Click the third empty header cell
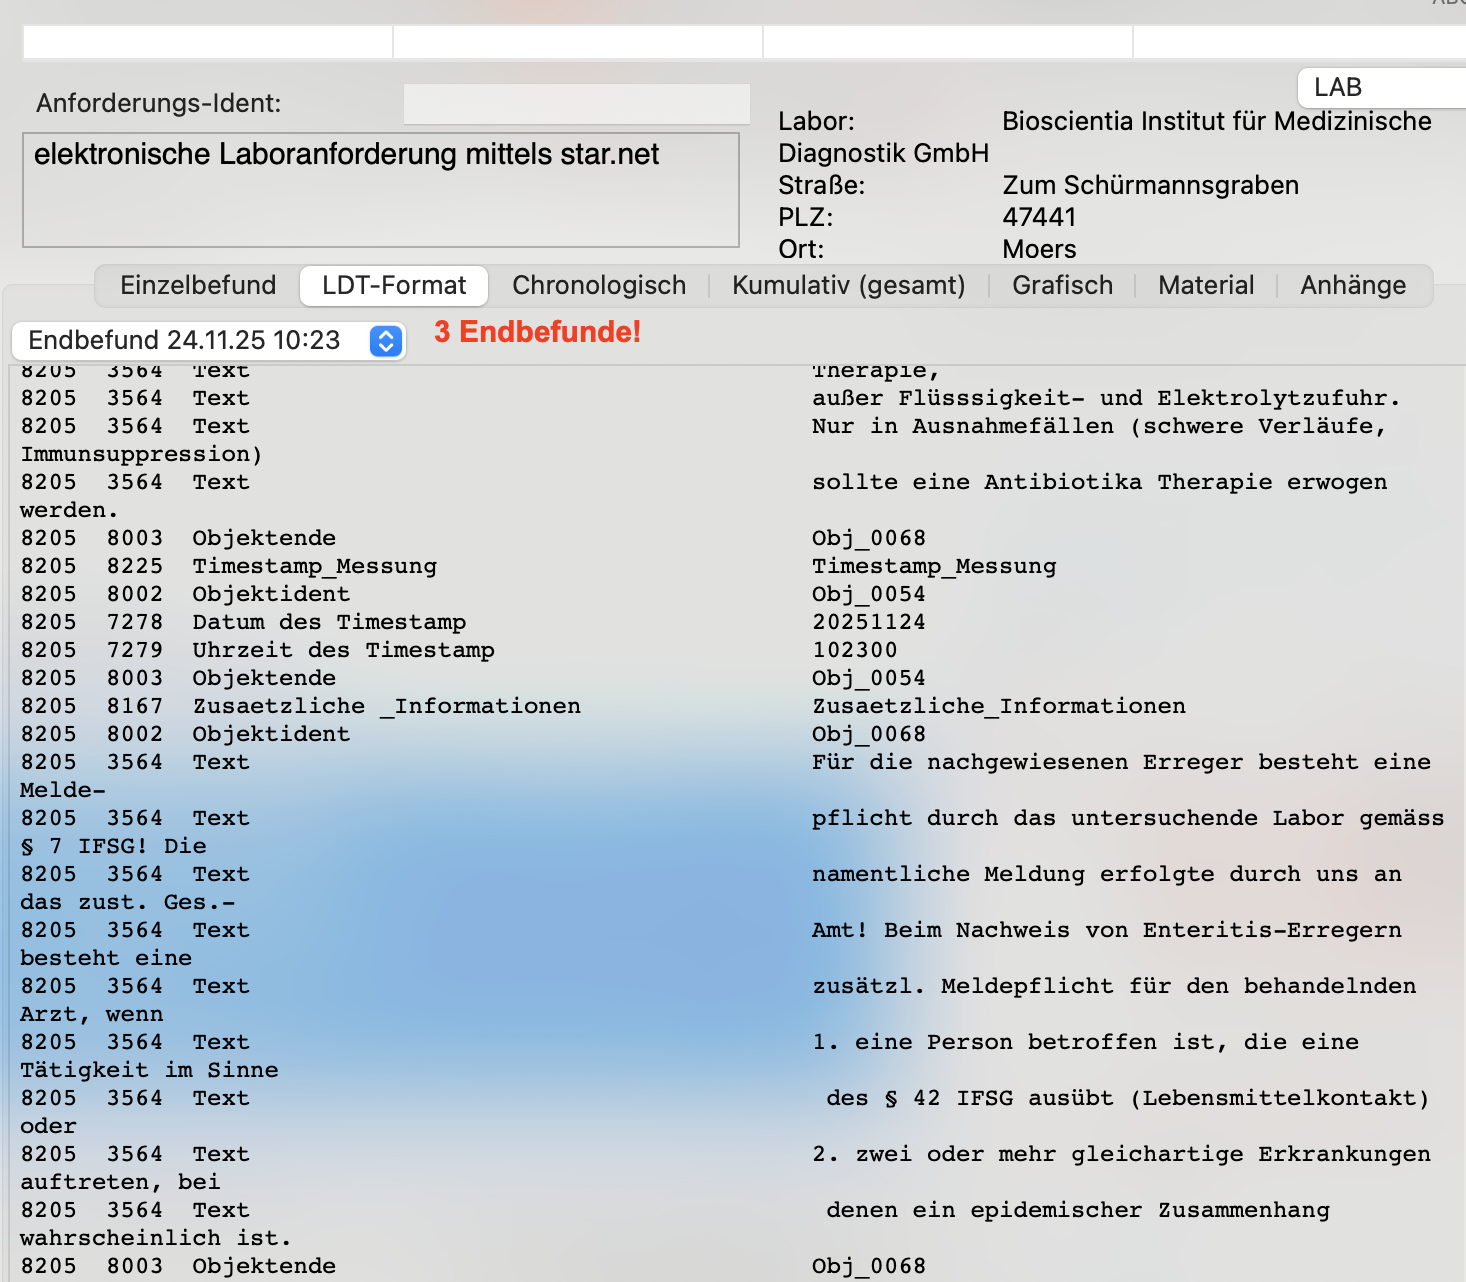The width and height of the screenshot is (1466, 1282). click(948, 42)
